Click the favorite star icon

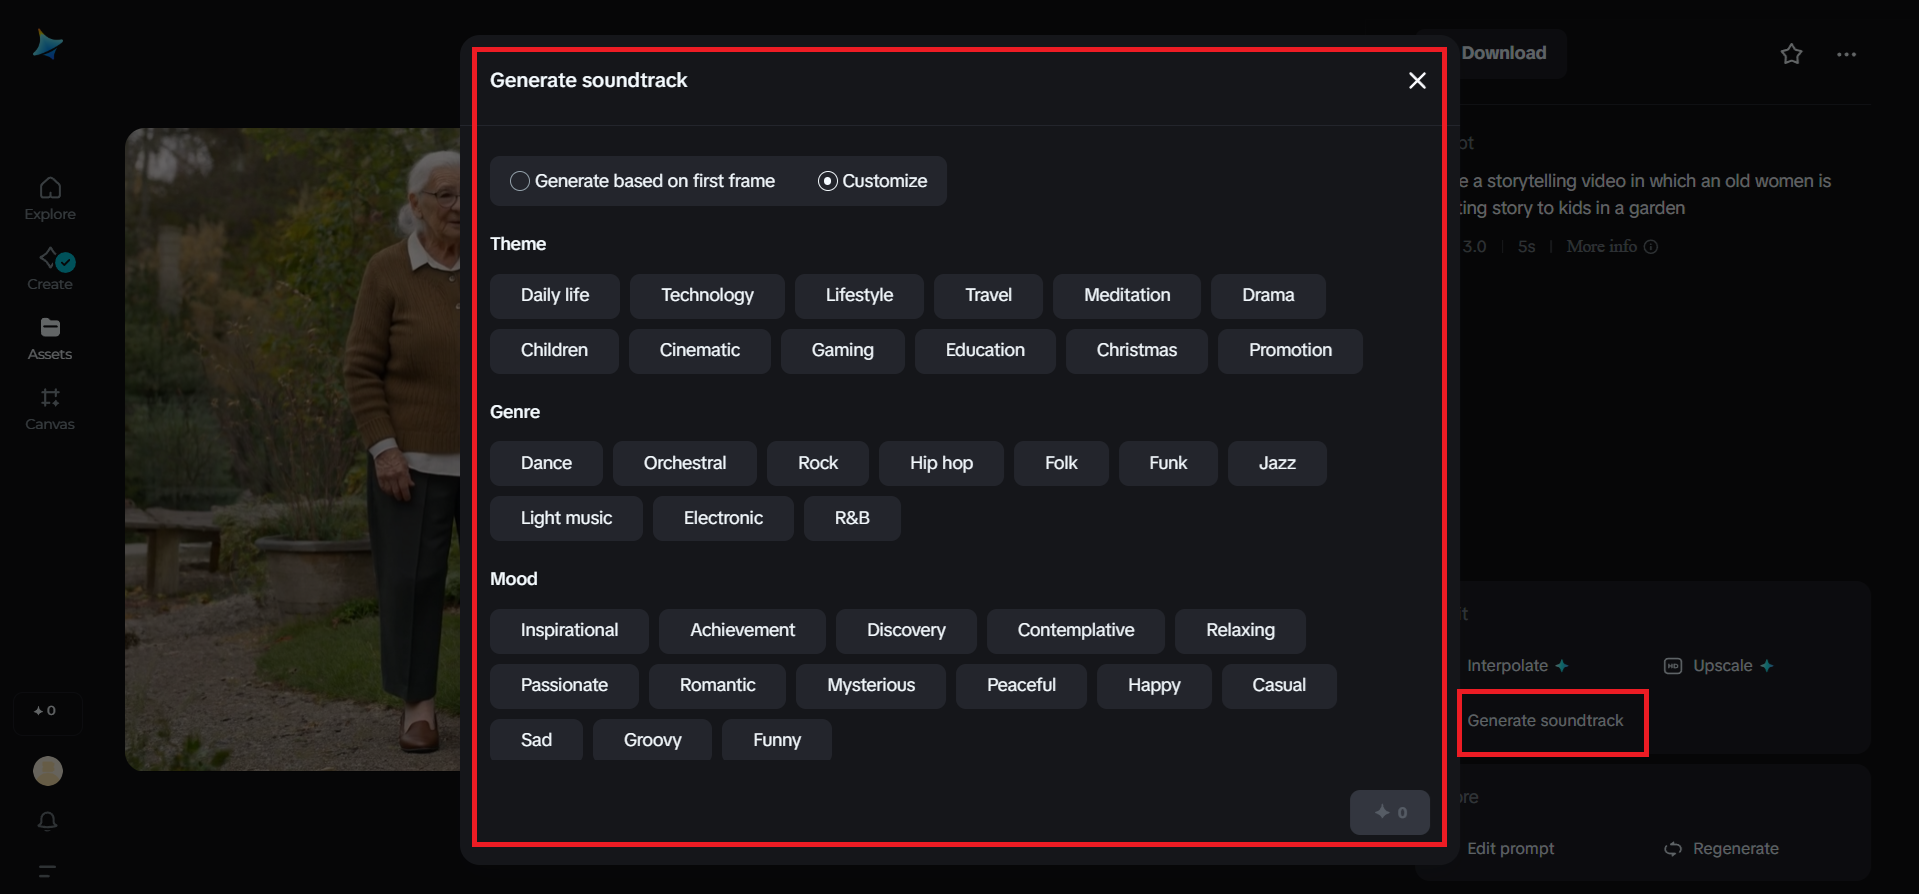coord(1791,54)
